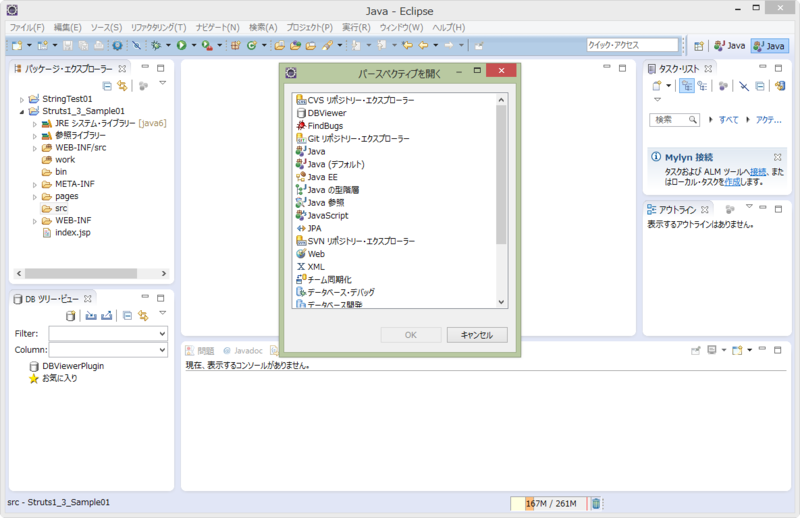The width and height of the screenshot is (800, 518).
Task: Expand the pages folder node
Action: click(x=35, y=197)
